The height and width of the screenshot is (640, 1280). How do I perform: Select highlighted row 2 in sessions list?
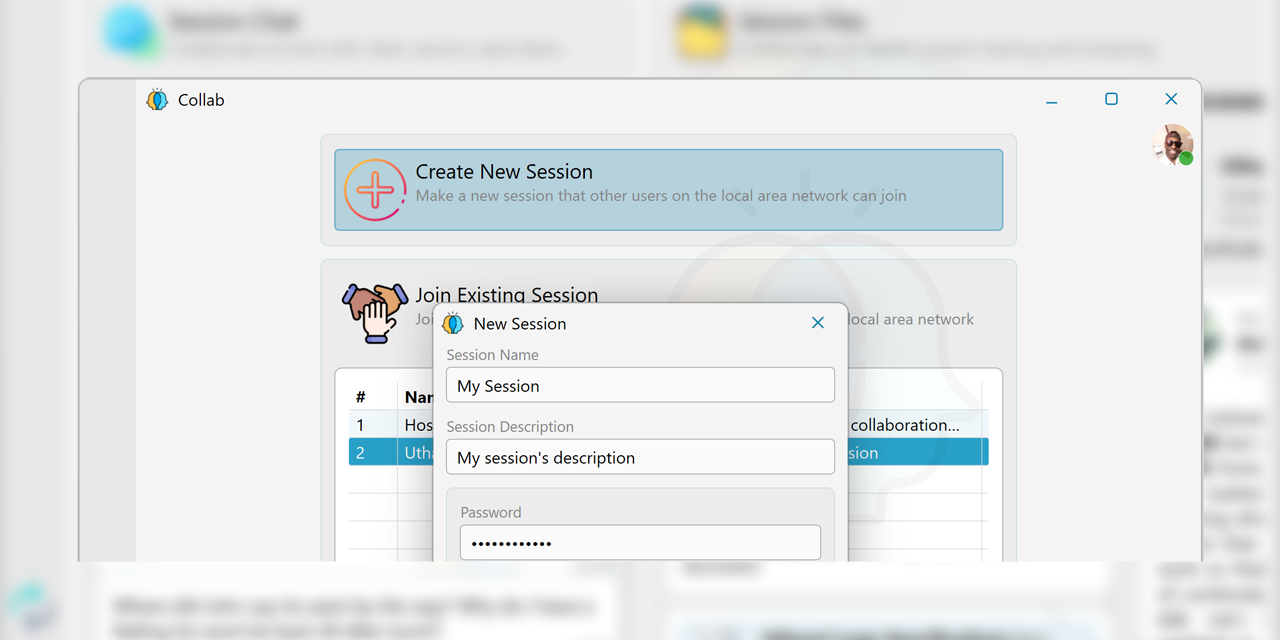[390, 453]
